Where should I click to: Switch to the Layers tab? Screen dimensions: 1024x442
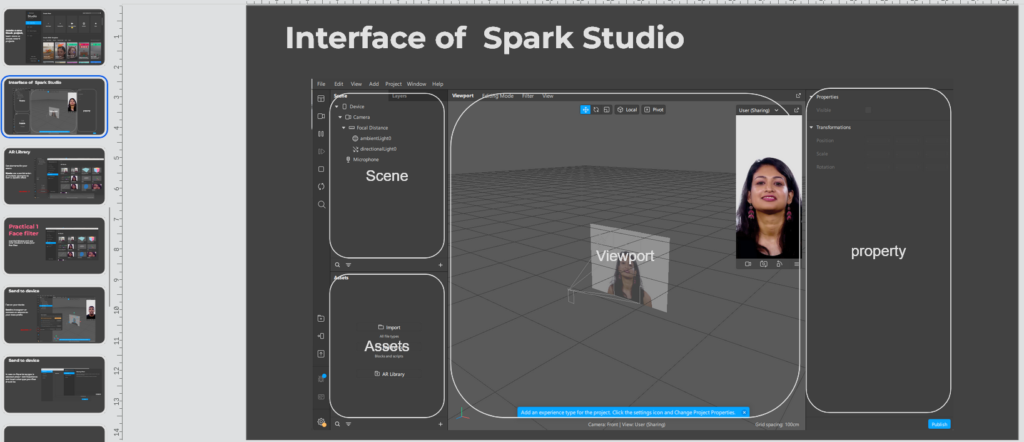click(x=399, y=96)
